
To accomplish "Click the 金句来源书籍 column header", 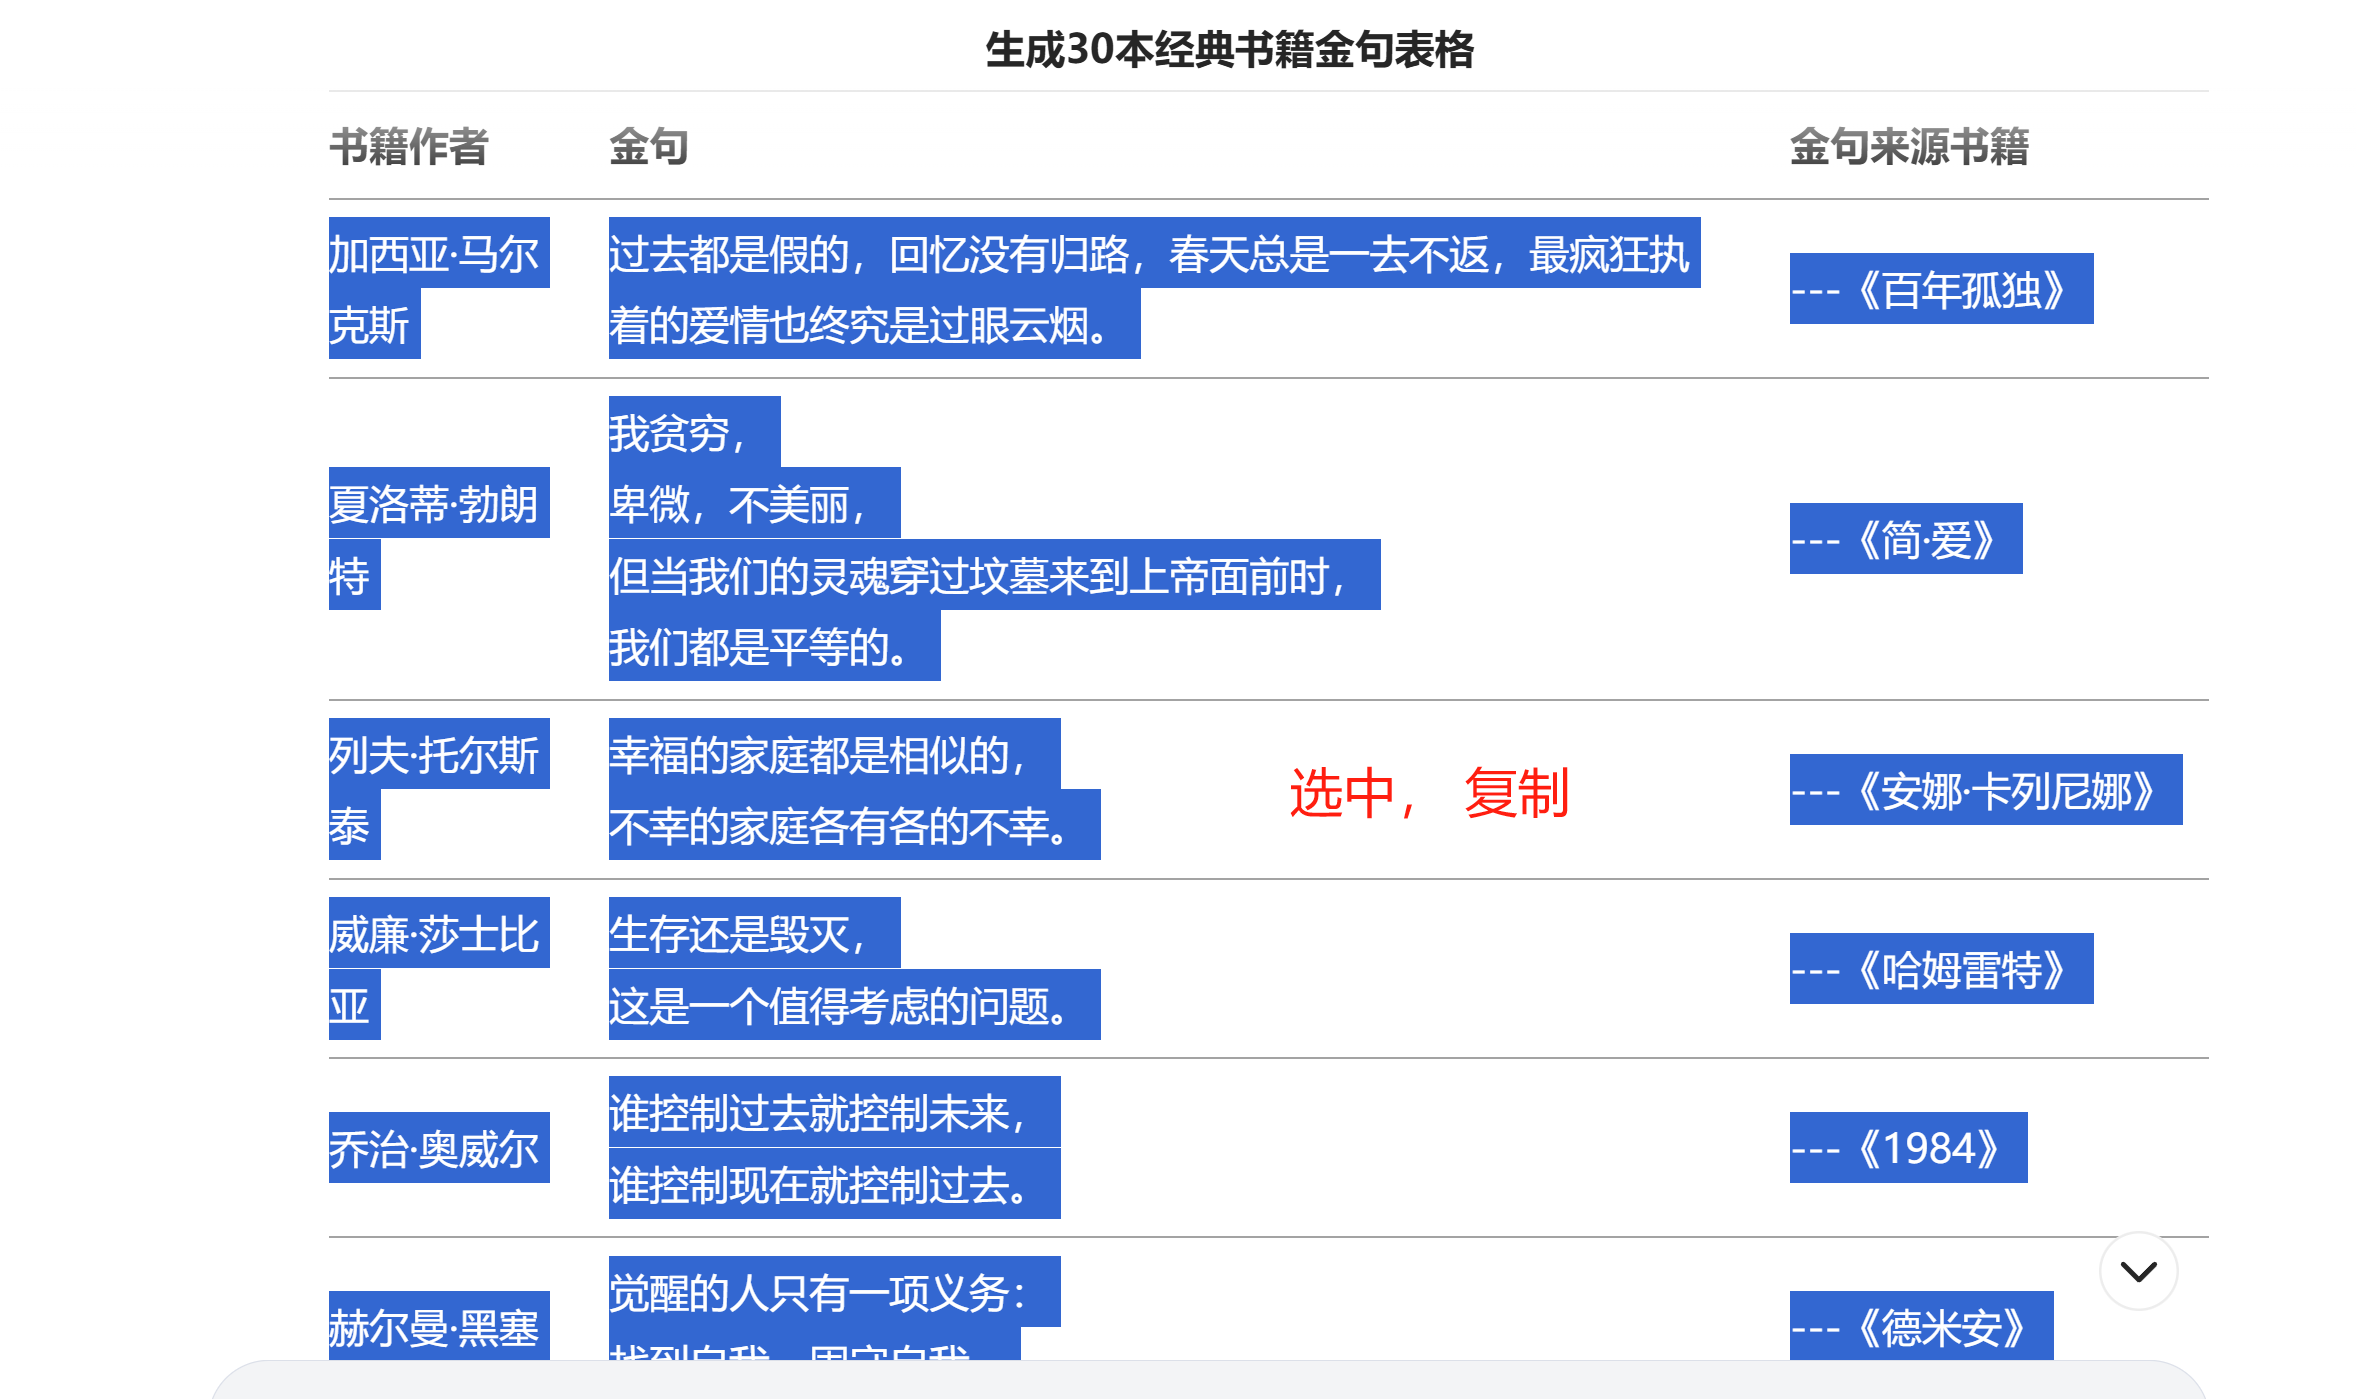I will click(1909, 147).
